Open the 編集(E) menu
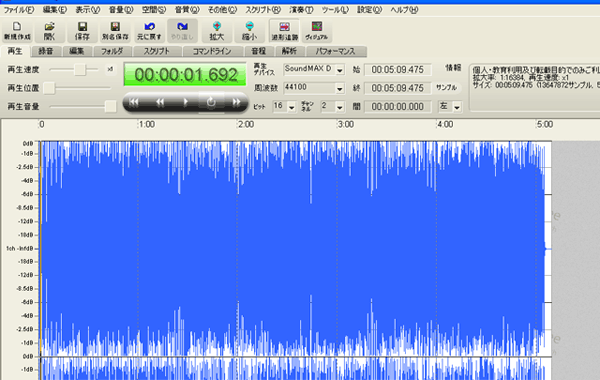Screen dimensions: 600x380 pyautogui.click(x=54, y=10)
